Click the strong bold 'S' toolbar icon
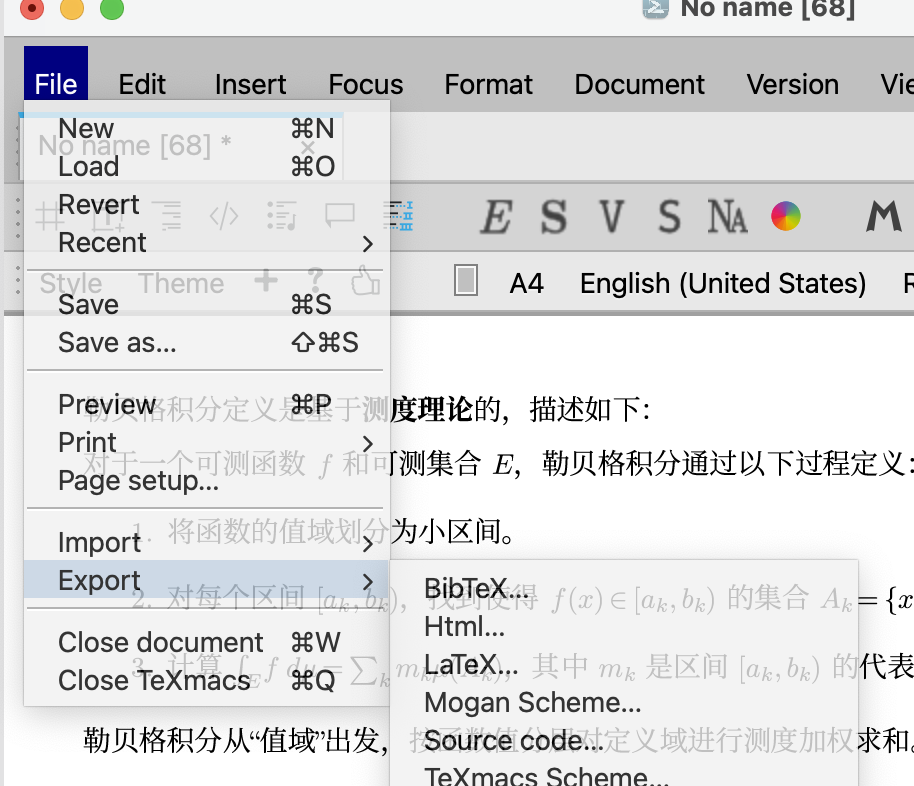The height and width of the screenshot is (786, 914). [x=553, y=216]
